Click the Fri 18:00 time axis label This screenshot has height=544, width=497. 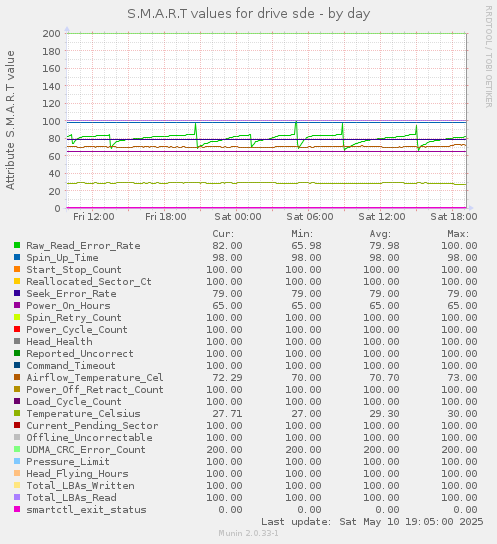point(166,216)
